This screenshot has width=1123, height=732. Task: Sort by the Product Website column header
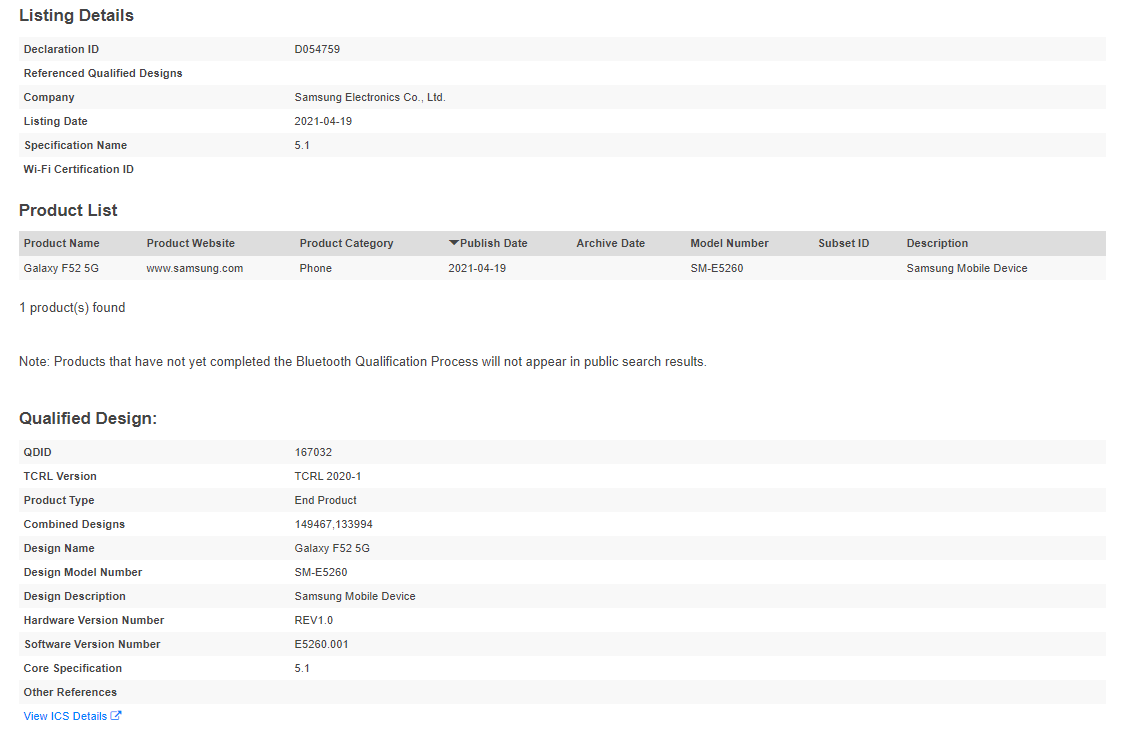tap(190, 243)
